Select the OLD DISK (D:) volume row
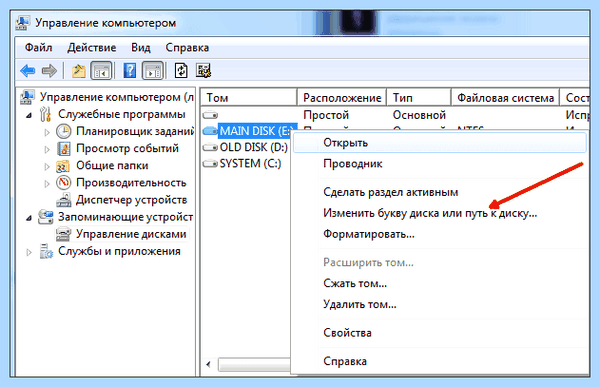 [253, 147]
